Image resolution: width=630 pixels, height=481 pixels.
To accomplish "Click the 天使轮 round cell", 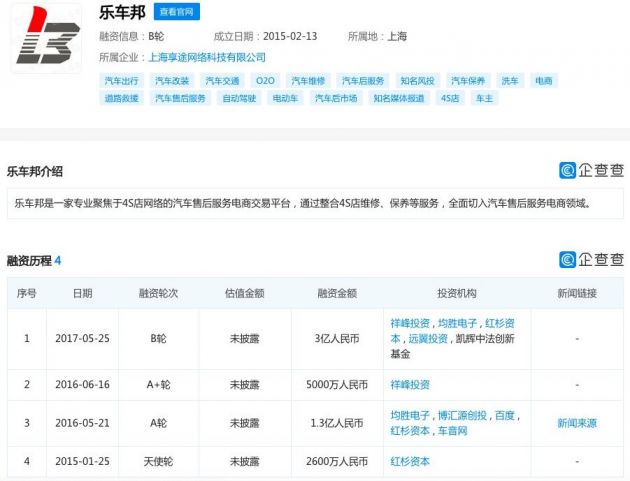I will pos(158,461).
